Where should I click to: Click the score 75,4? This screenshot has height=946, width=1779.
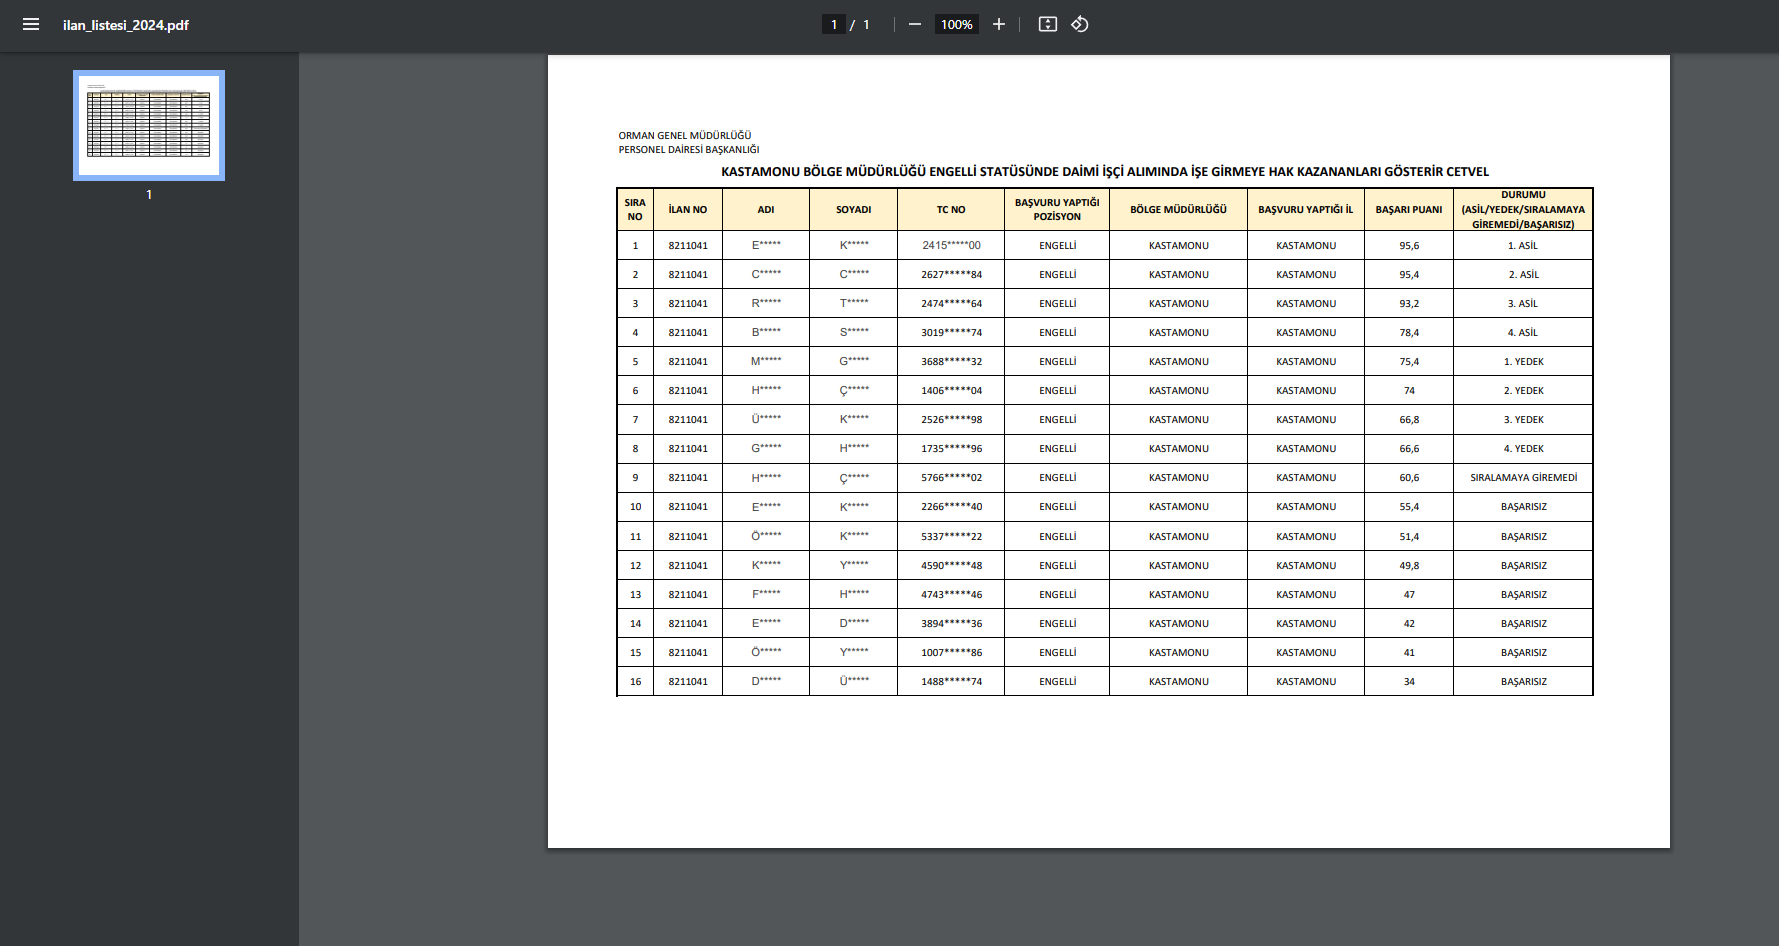coord(1409,361)
